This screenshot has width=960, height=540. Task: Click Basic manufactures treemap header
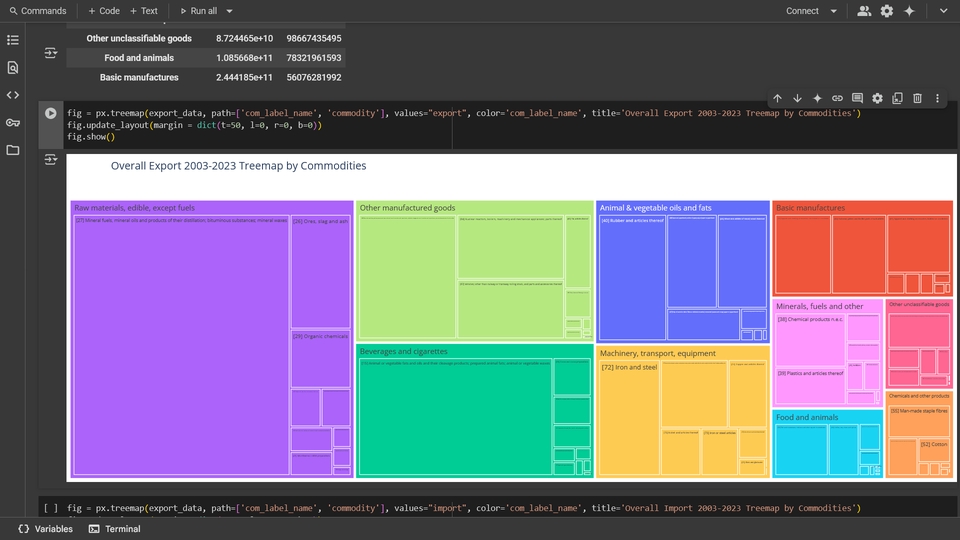[x=810, y=208]
